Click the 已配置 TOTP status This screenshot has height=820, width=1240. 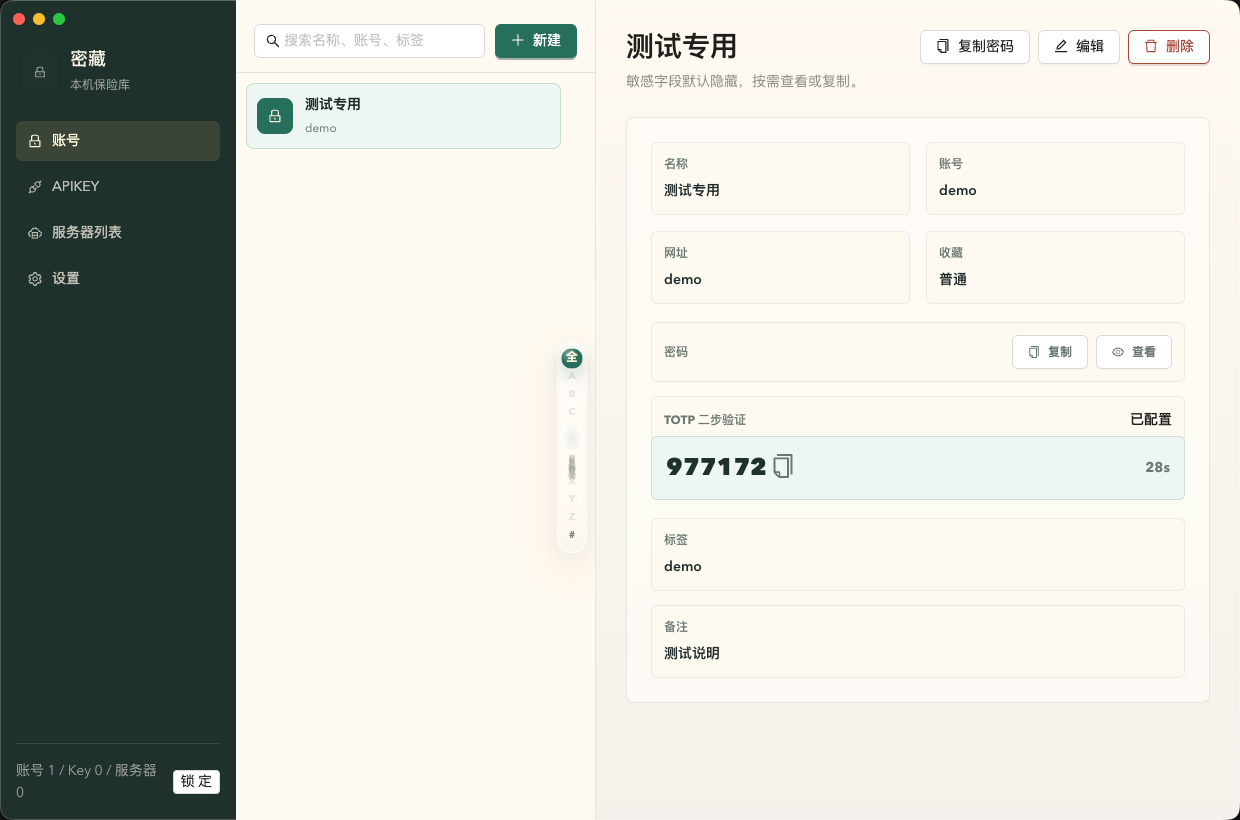click(x=1151, y=419)
